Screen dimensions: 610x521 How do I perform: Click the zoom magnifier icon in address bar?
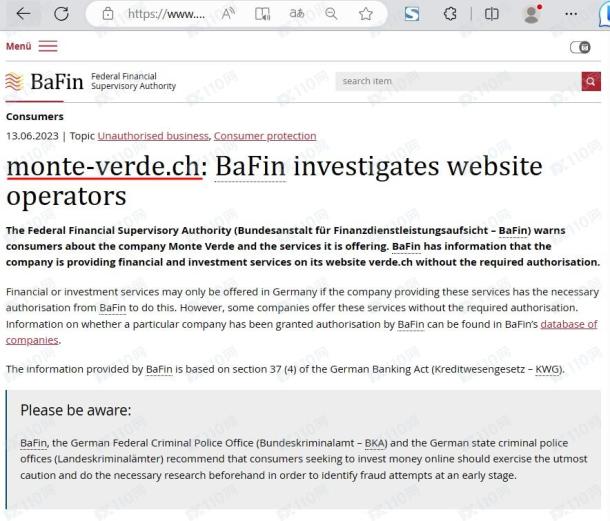(331, 14)
